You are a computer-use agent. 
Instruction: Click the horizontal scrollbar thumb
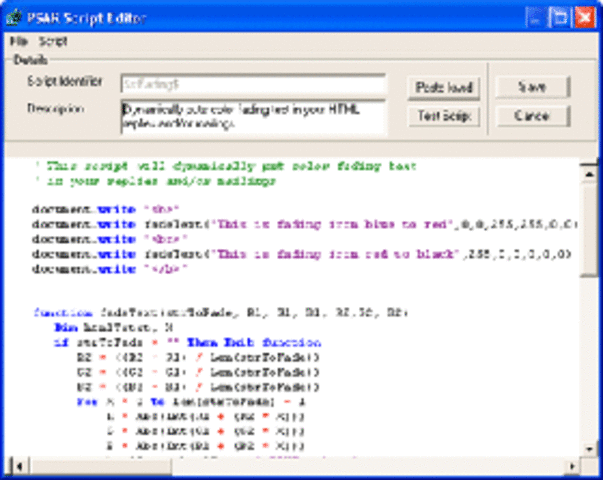pos(101,466)
